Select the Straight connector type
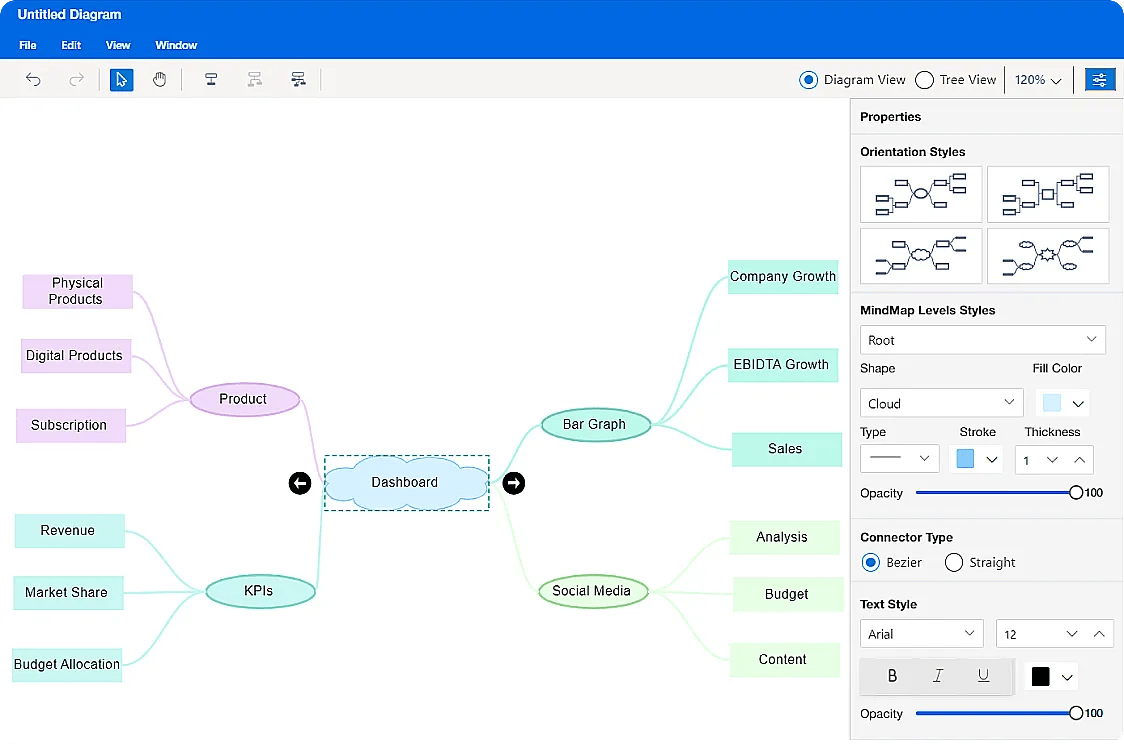This screenshot has height=744, width=1124. click(953, 562)
